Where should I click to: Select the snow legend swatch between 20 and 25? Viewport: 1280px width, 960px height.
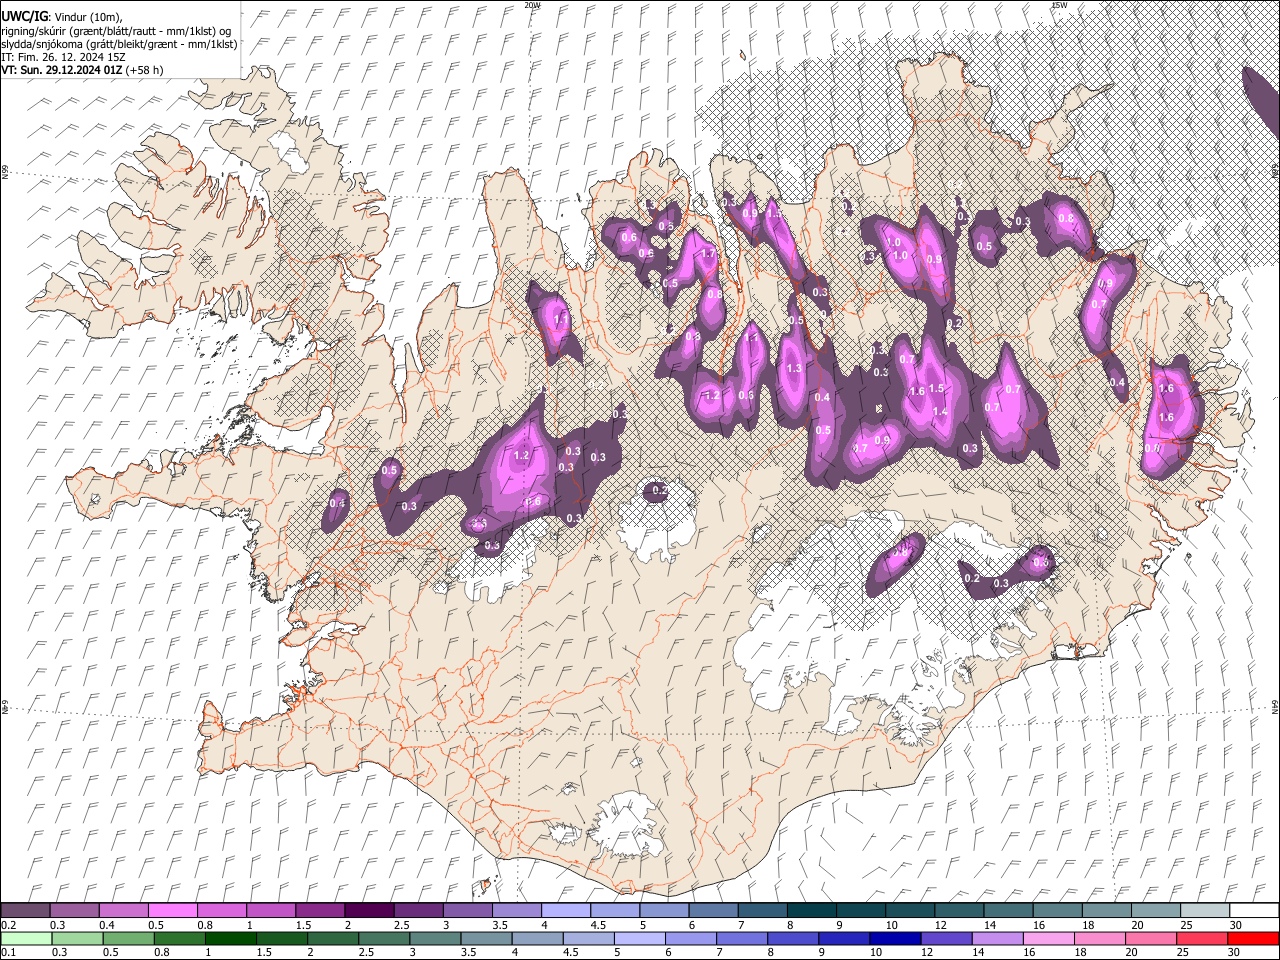[1156, 911]
